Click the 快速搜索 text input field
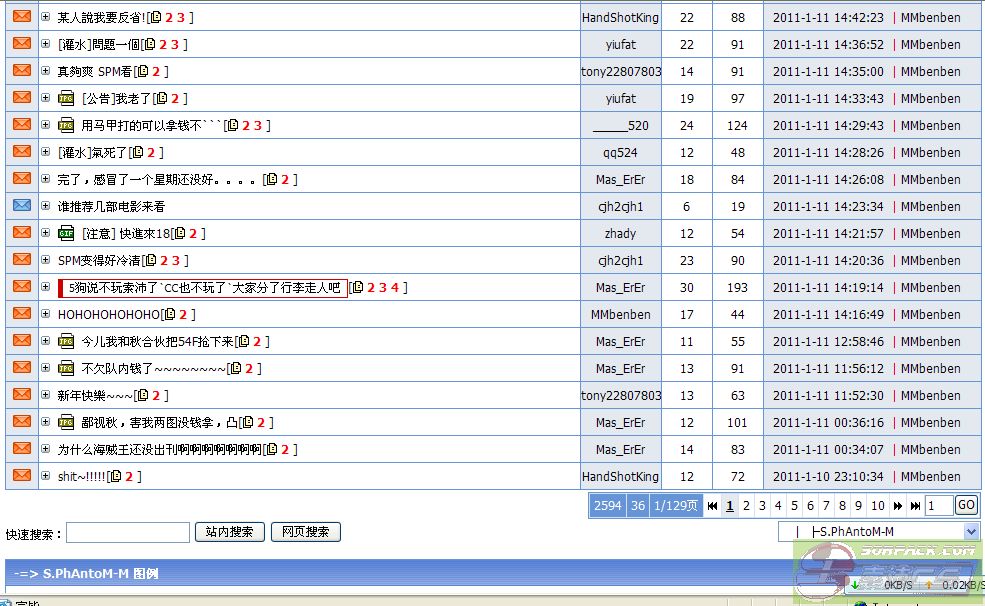Viewport: 985px width, 606px height. 127,532
